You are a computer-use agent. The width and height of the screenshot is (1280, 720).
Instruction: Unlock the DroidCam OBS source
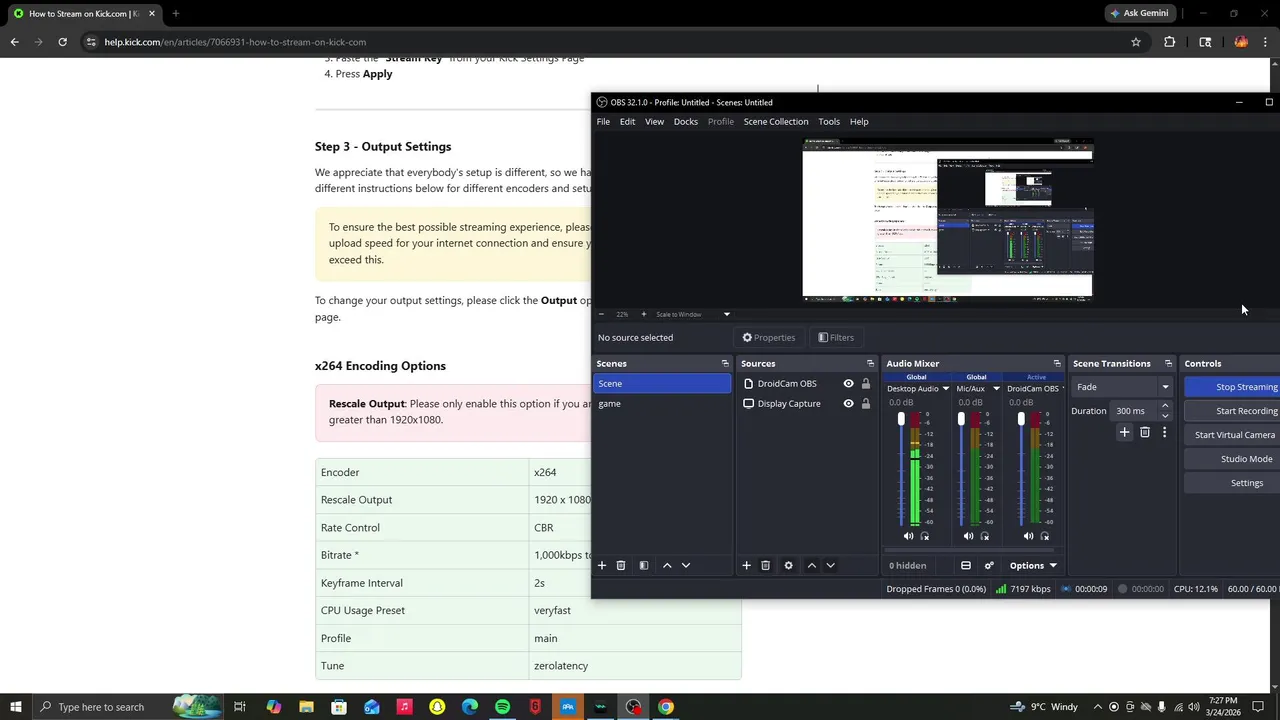(866, 384)
